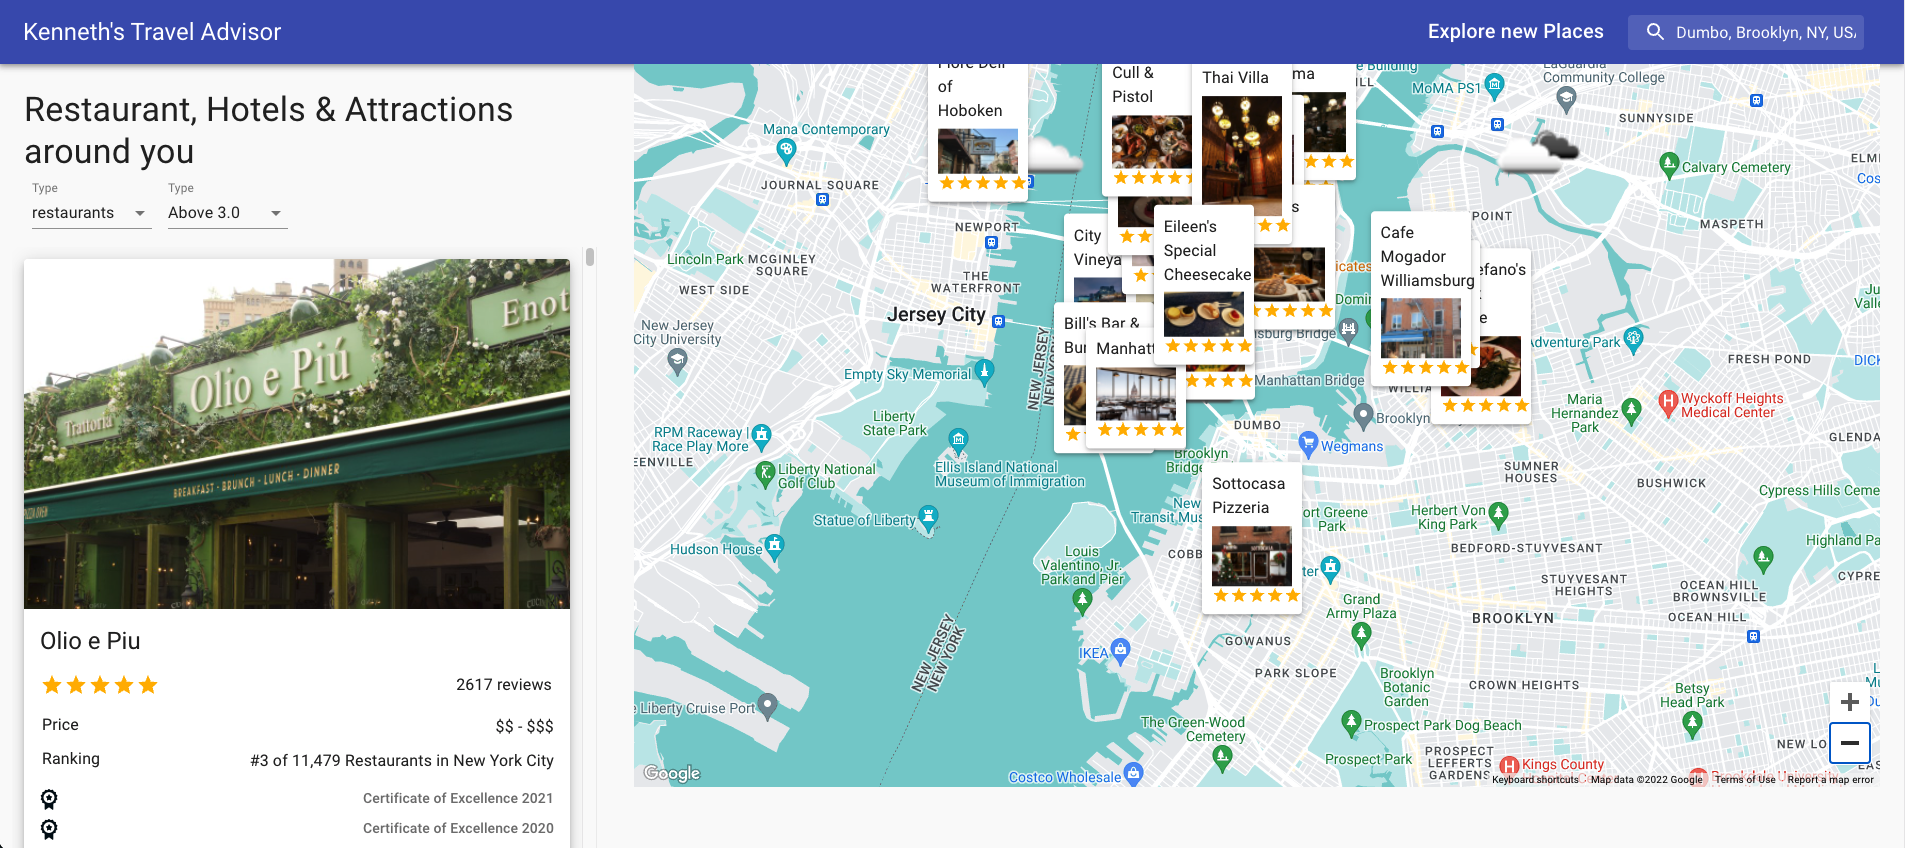The image size is (1905, 848).
Task: Click the Empty Sky Memorial marker icon
Action: coord(985,371)
